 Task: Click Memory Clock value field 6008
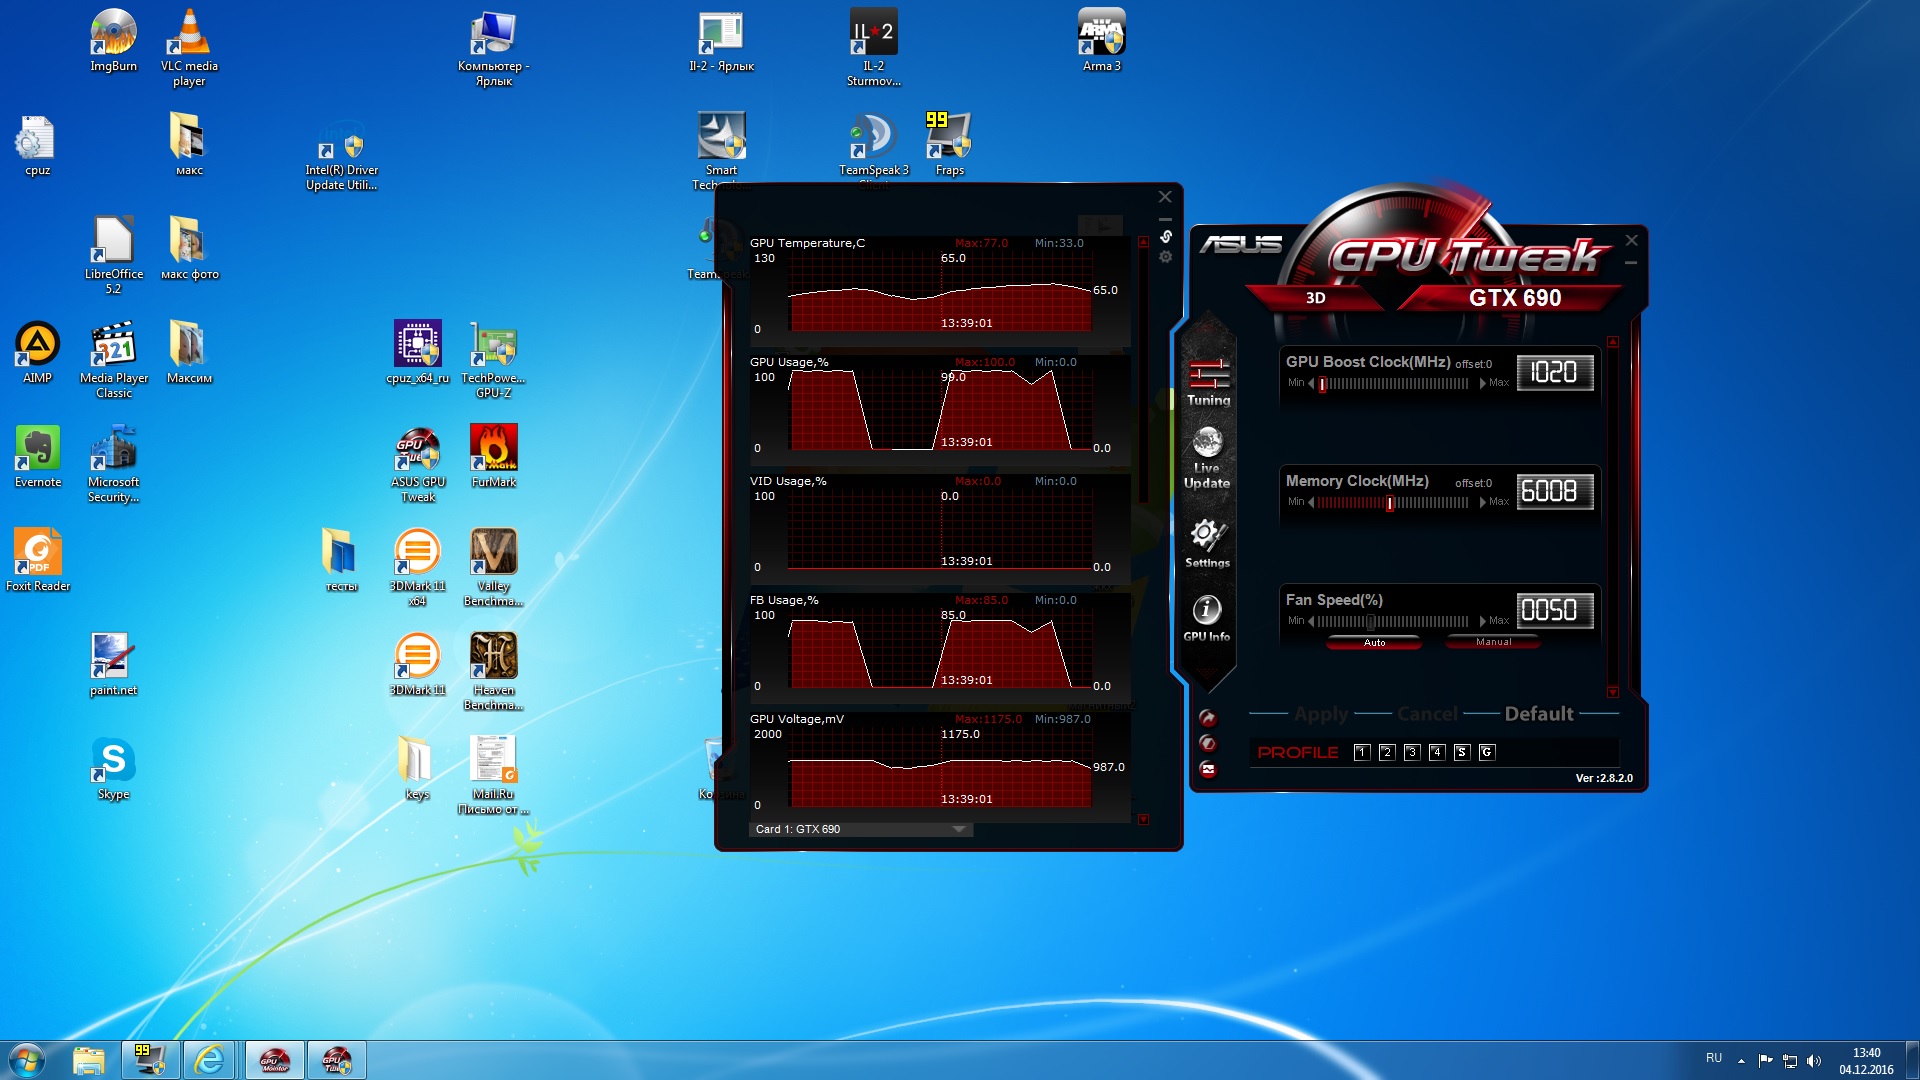(x=1554, y=492)
